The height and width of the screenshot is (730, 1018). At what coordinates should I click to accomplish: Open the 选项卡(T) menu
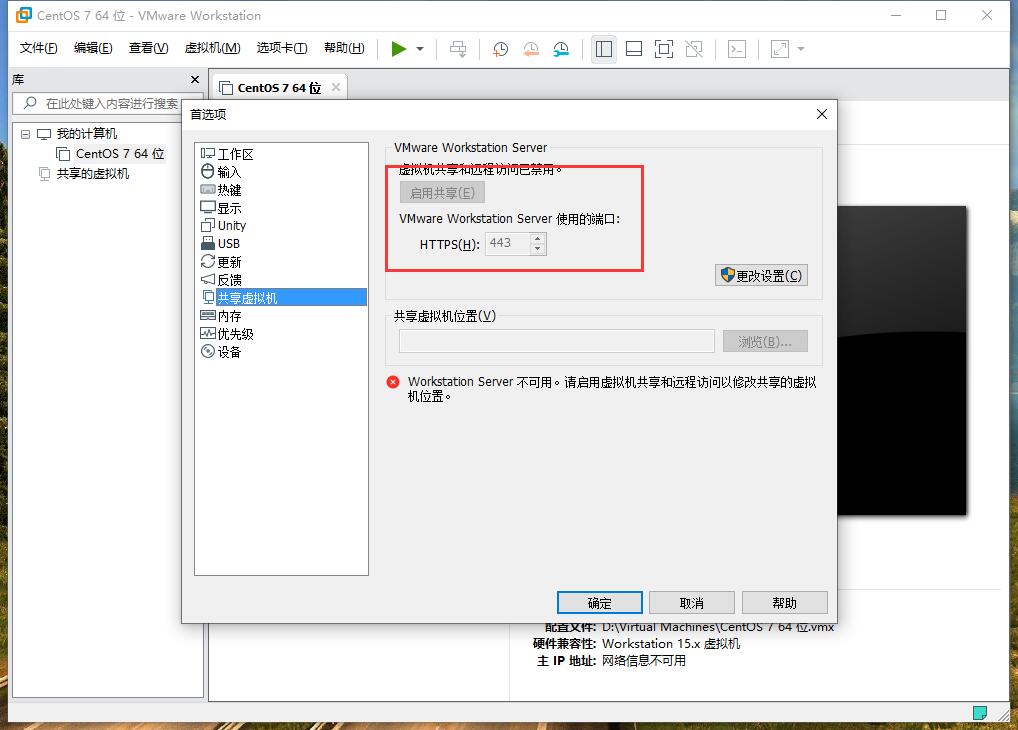click(x=282, y=48)
